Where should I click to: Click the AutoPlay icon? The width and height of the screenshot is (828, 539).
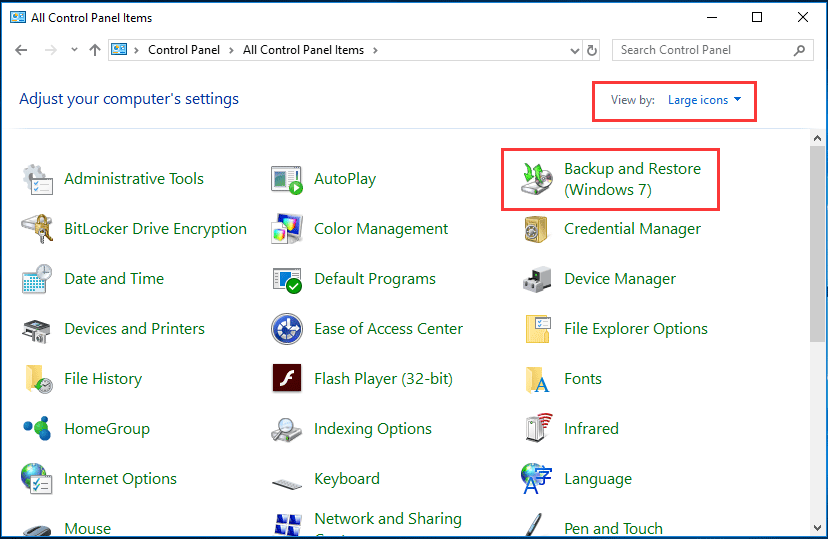pos(287,179)
